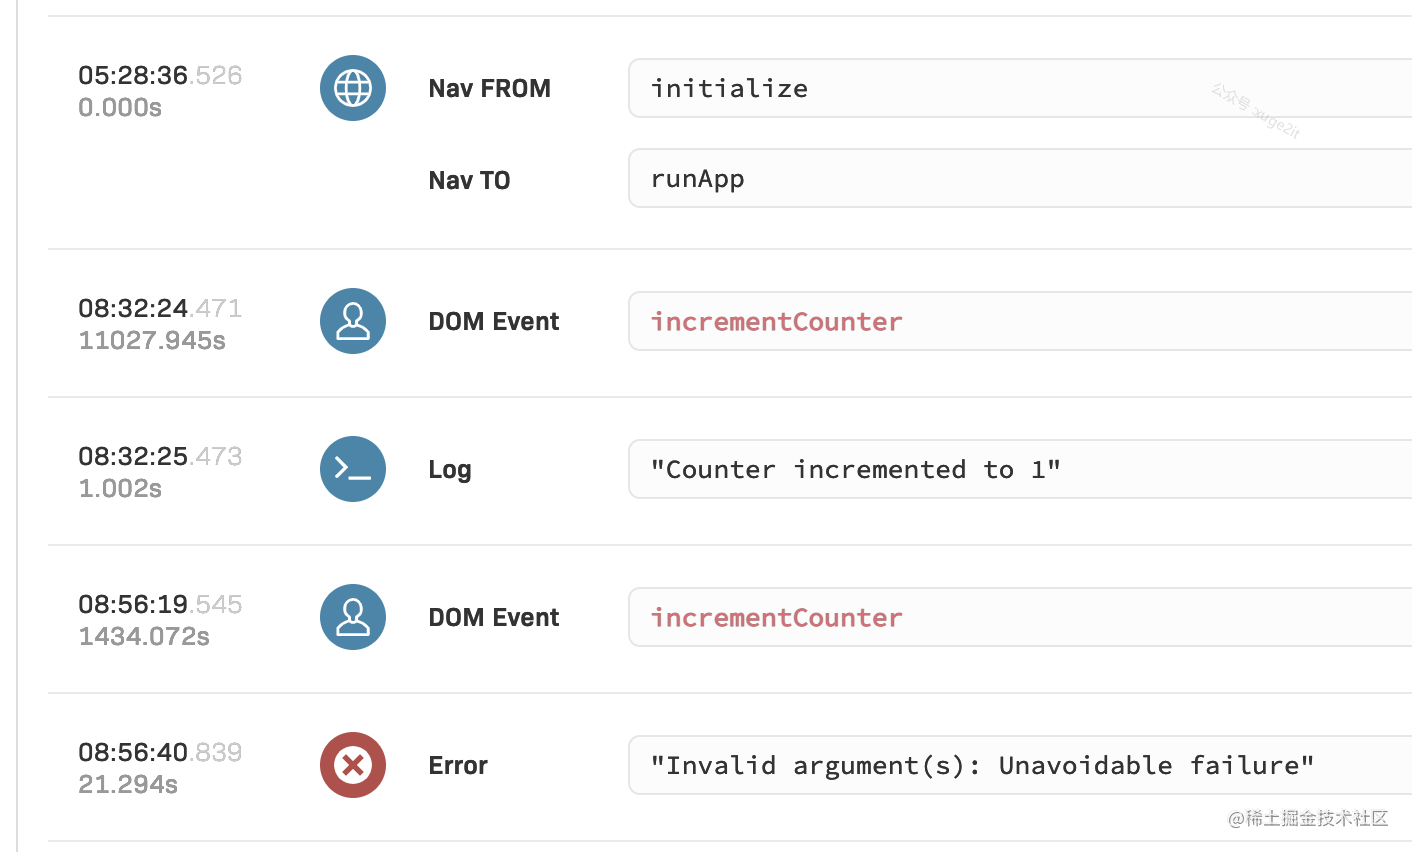Click the 11027.945s elapsed duration text
The width and height of the screenshot is (1412, 852).
pos(152,340)
